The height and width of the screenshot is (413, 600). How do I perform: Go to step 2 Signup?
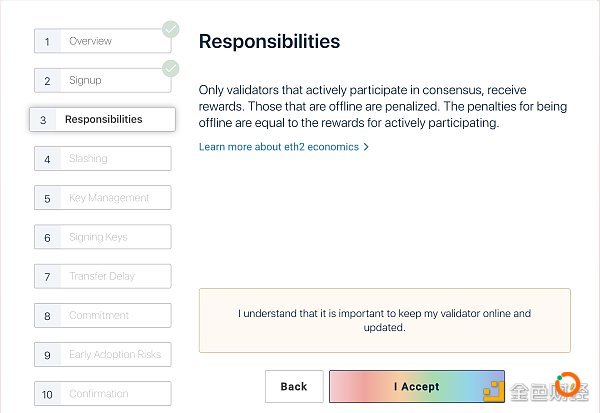pyautogui.click(x=103, y=80)
